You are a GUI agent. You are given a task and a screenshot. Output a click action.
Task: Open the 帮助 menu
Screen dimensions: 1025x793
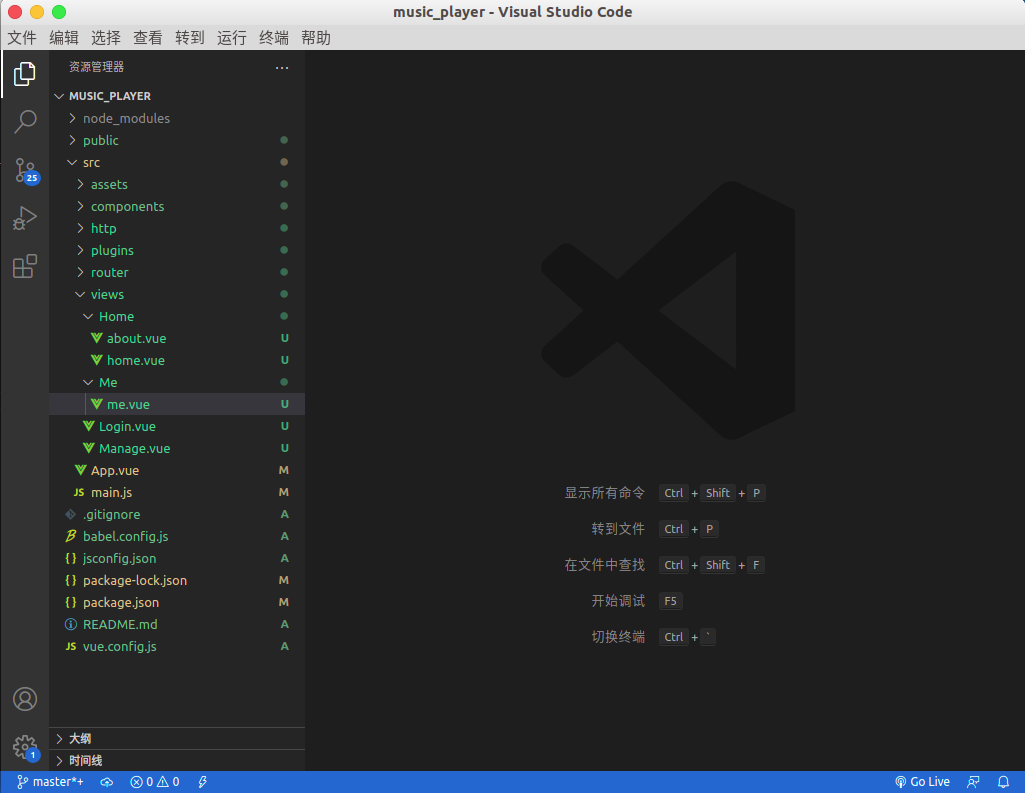(315, 38)
